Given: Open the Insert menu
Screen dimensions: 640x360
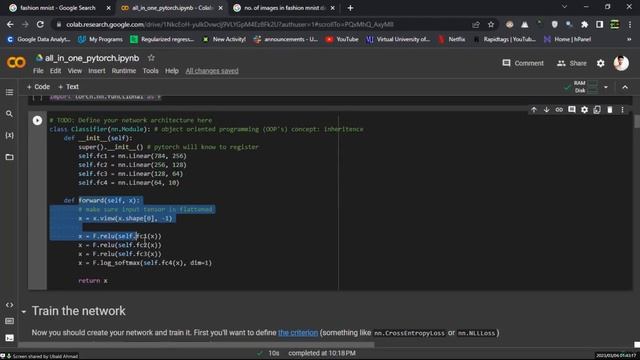Looking at the screenshot, I should click(x=97, y=71).
